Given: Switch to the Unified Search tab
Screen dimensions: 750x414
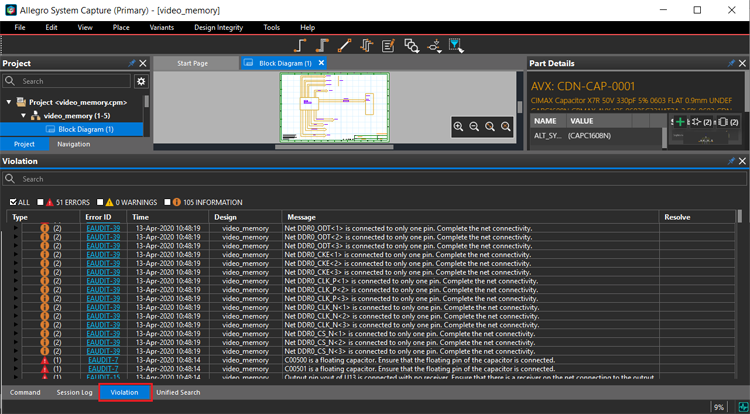Looking at the screenshot, I should tap(178, 392).
